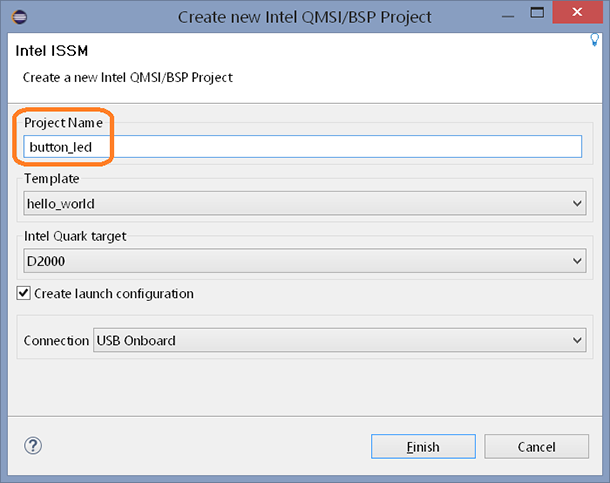Click the Project Name field containing button_led
The width and height of the screenshot is (610, 483).
tap(303, 147)
